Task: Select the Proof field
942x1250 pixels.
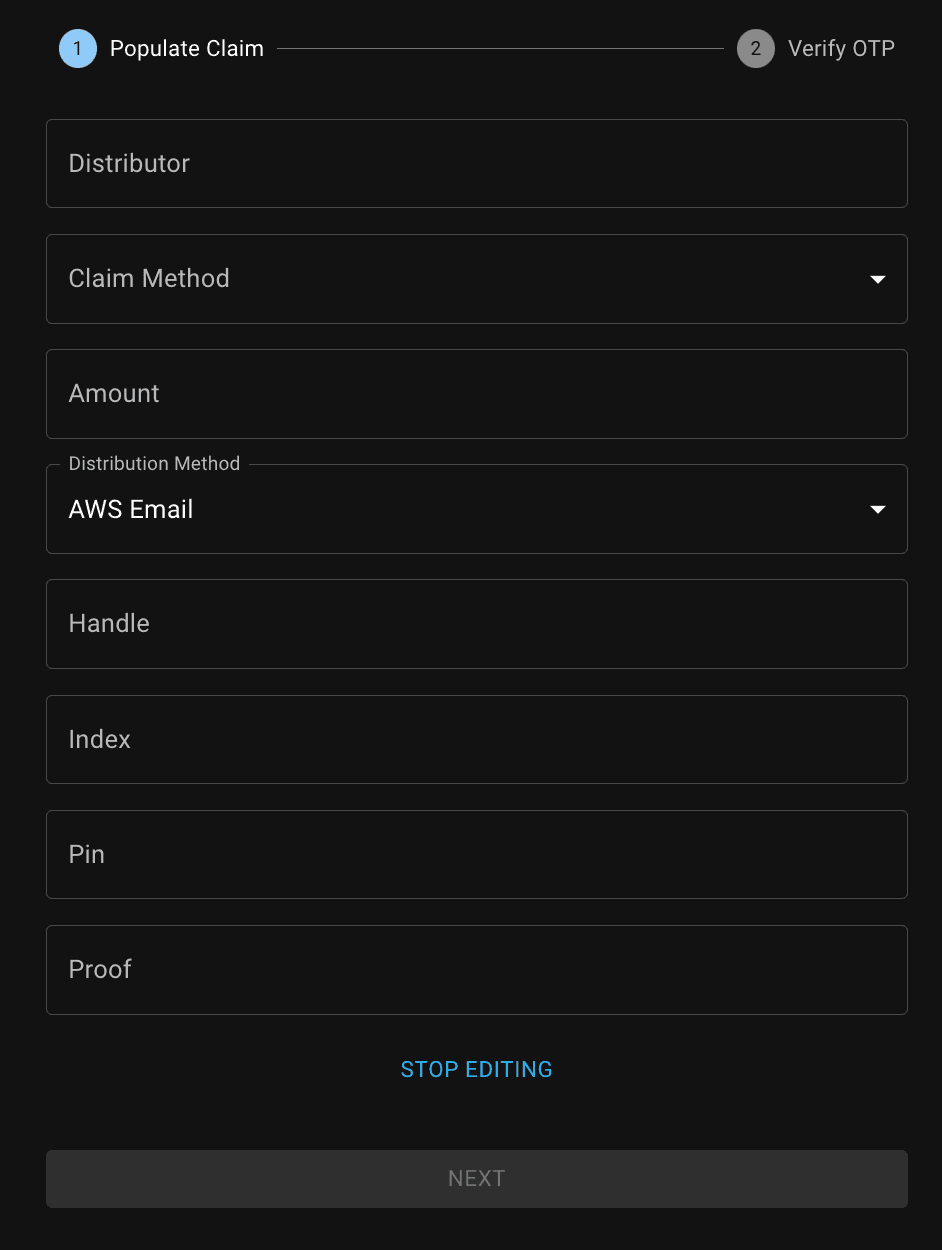Action: [x=477, y=969]
